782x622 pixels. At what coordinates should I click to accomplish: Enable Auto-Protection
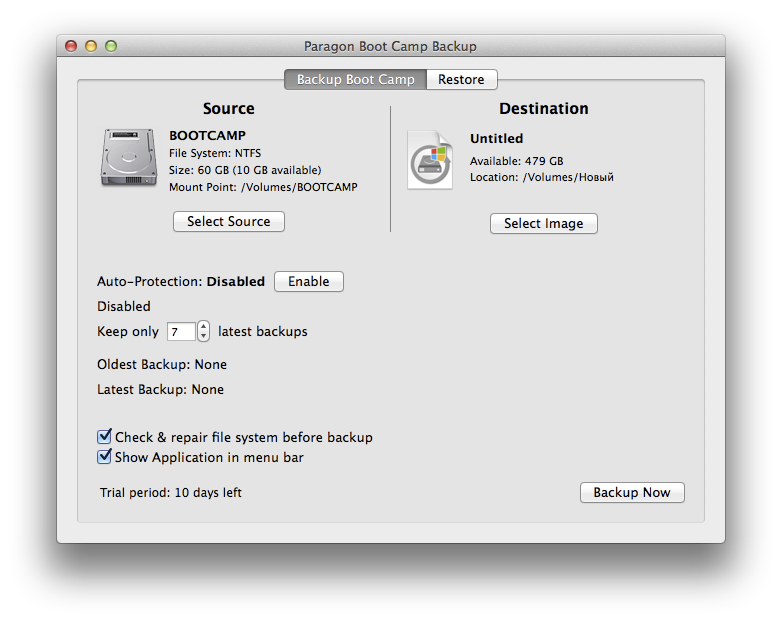pyautogui.click(x=308, y=282)
